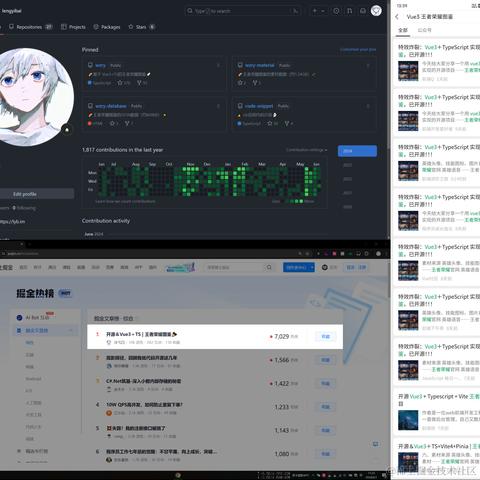Expand the create new dropdown arrow on GitHub
Screen dimensions: 480x480
pyautogui.click(x=323, y=11)
